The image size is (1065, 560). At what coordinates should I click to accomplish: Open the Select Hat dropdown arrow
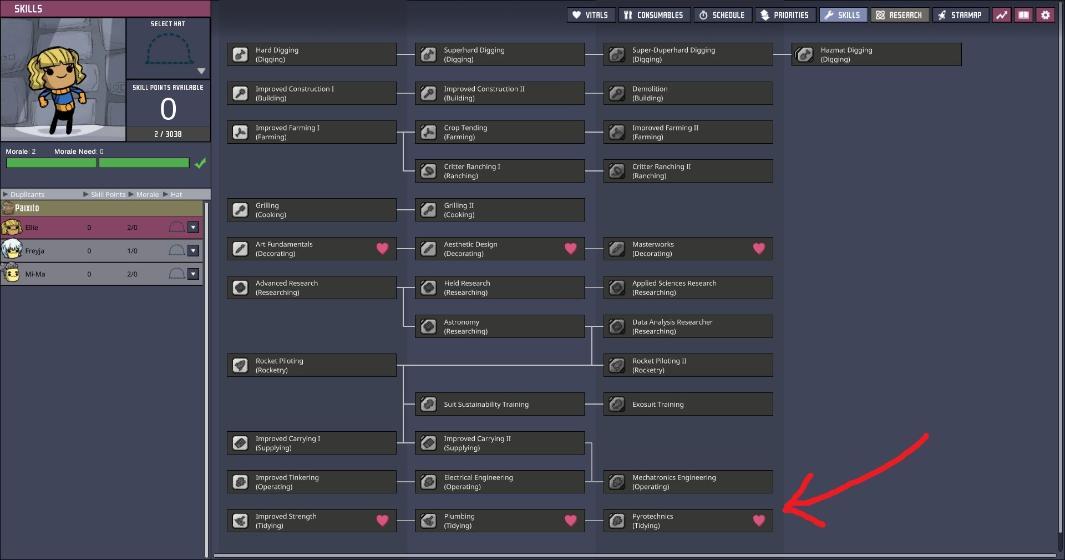pos(201,71)
